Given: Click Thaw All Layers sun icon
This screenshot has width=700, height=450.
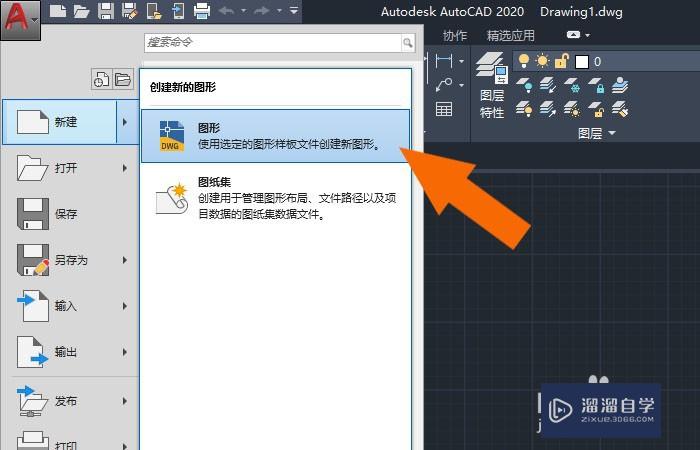Looking at the screenshot, I should [x=572, y=108].
